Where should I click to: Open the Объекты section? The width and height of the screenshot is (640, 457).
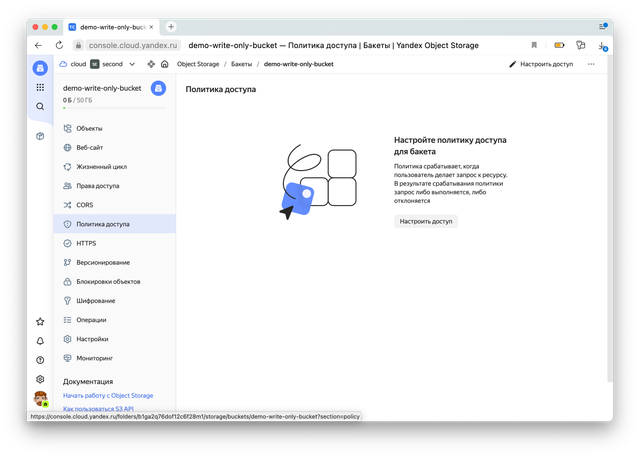coord(89,128)
